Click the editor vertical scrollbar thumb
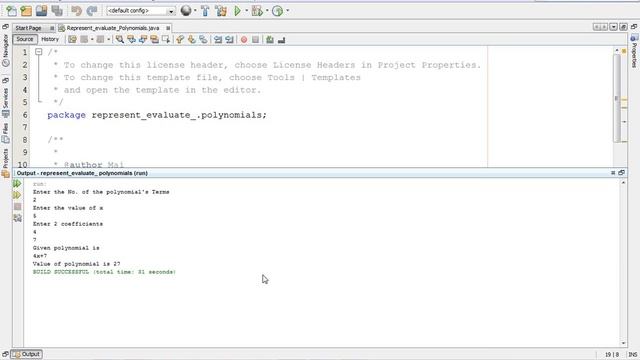This screenshot has height=360, width=640. tap(617, 98)
